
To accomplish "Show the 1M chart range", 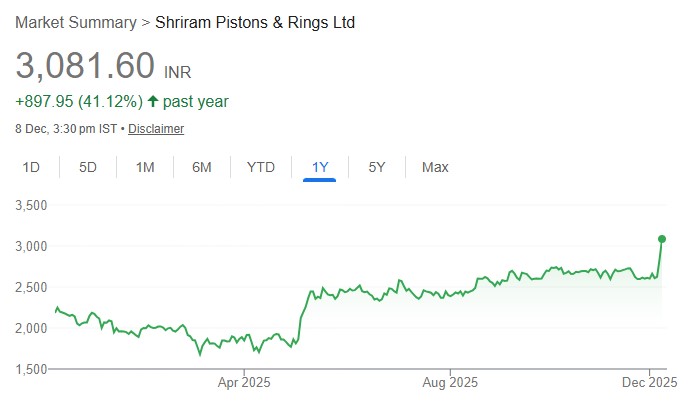I will point(145,167).
